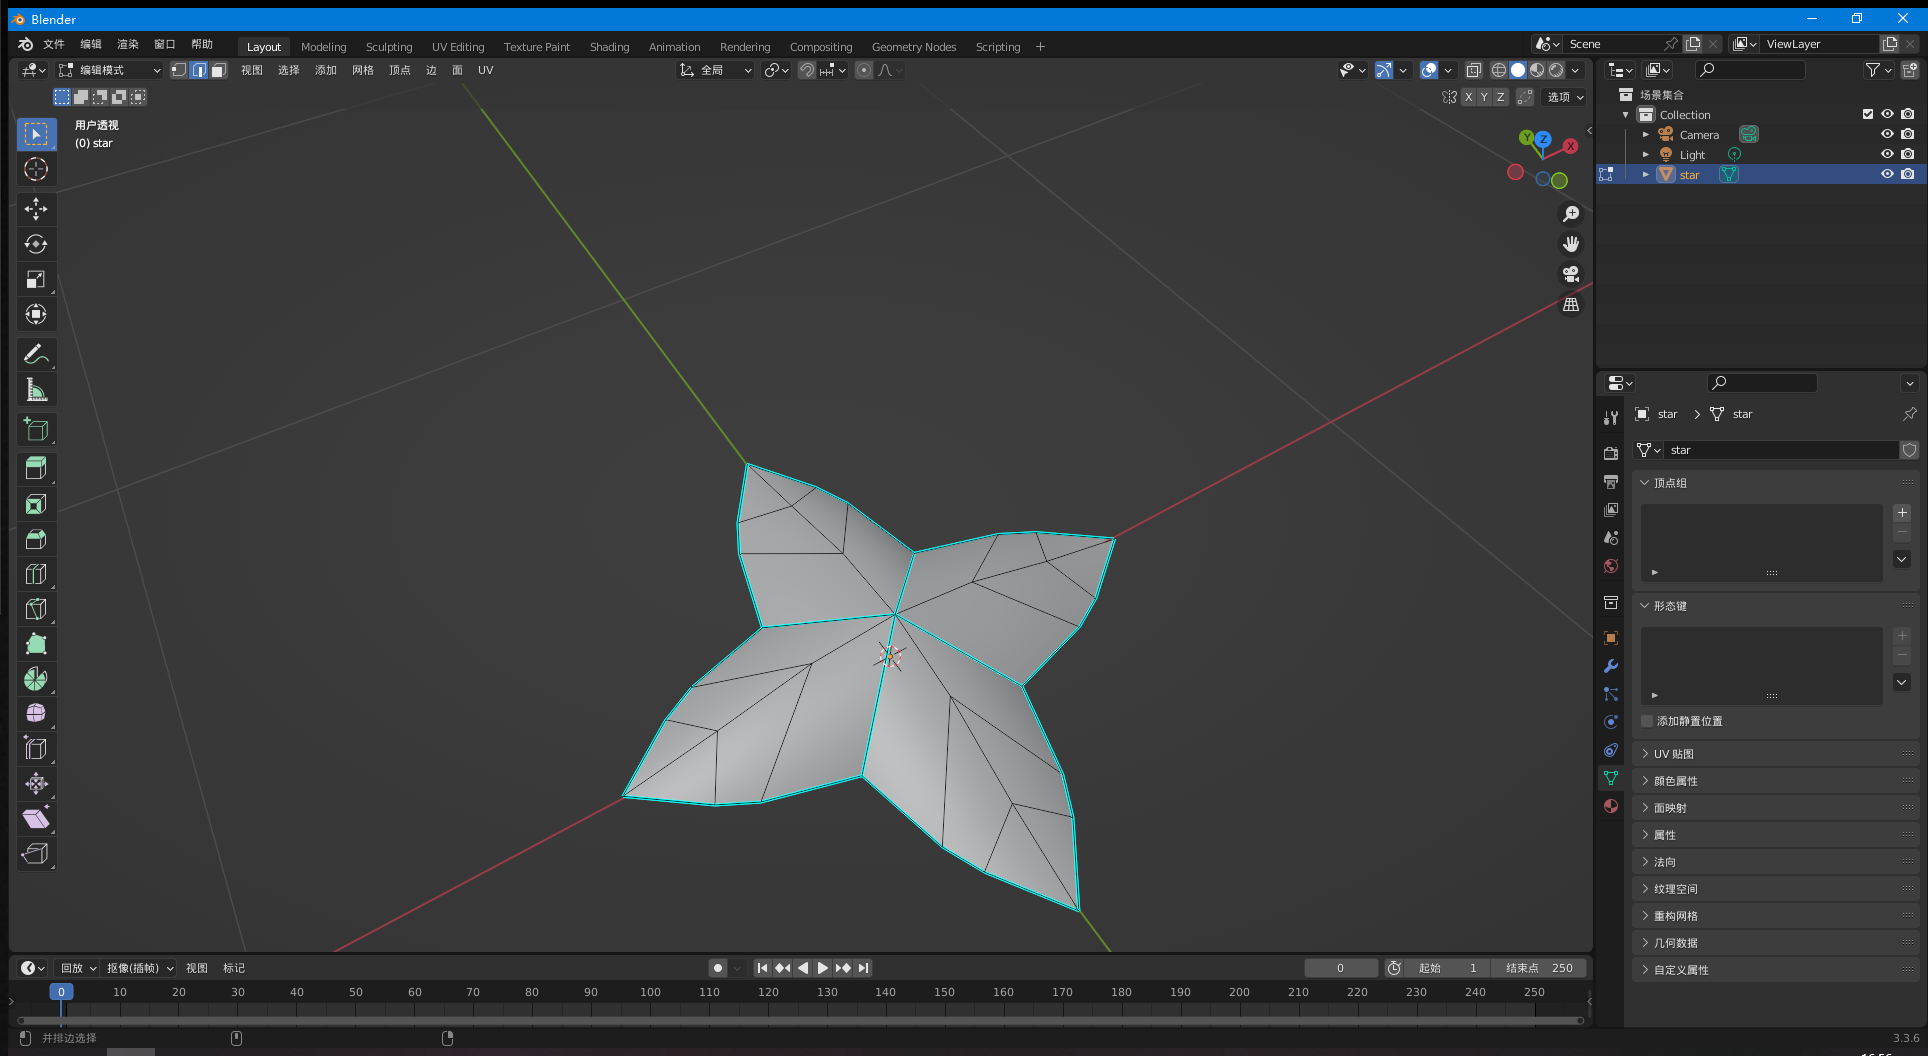Switch to the UV Editing workspace tab

[458, 47]
